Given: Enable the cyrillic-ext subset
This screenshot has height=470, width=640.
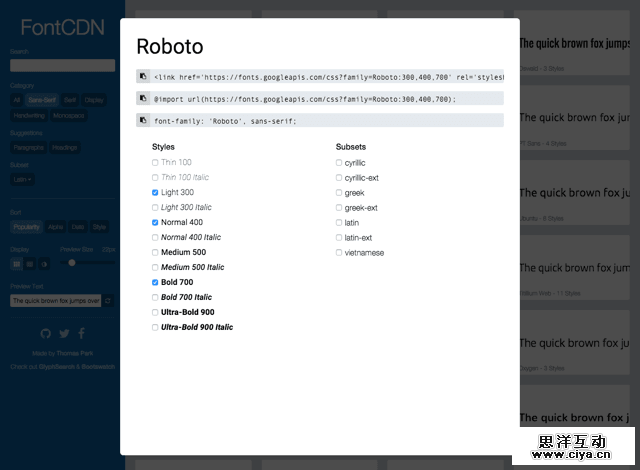Looking at the screenshot, I should (x=339, y=177).
